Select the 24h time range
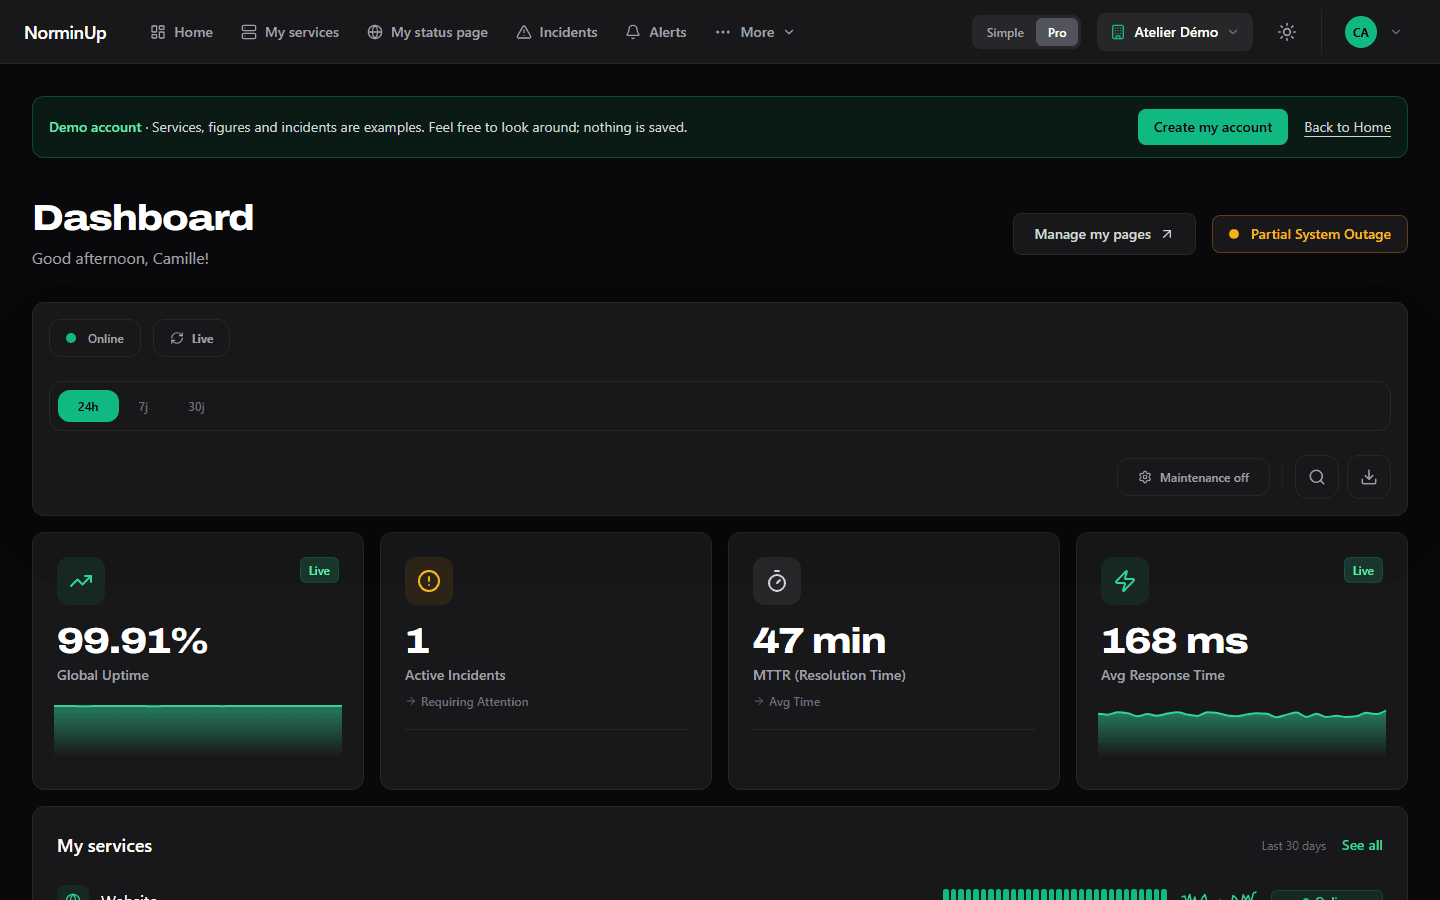 click(x=88, y=406)
